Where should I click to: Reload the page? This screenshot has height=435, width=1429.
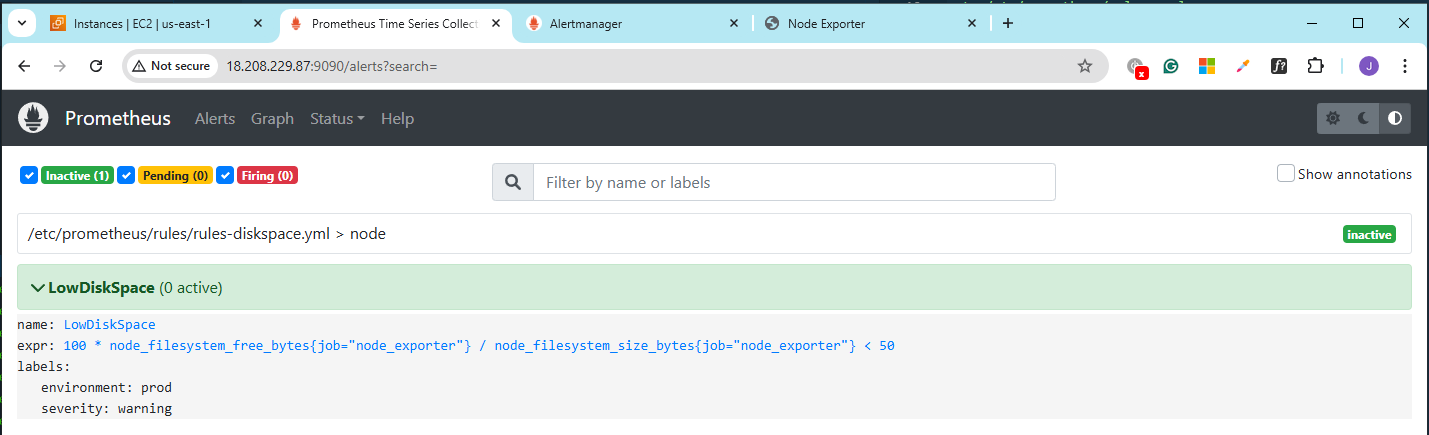coord(96,66)
